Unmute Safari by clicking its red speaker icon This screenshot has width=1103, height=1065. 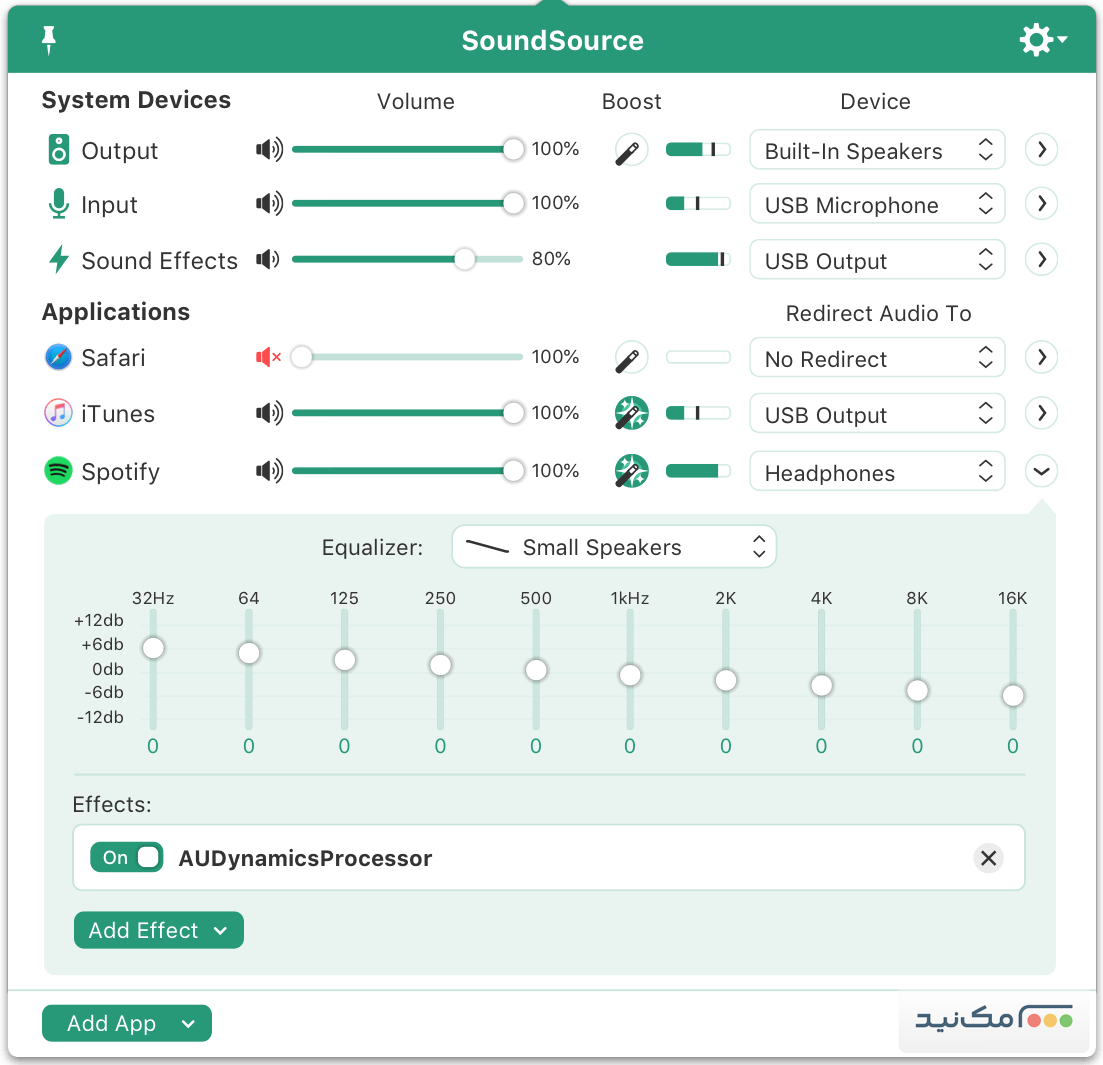pos(267,357)
